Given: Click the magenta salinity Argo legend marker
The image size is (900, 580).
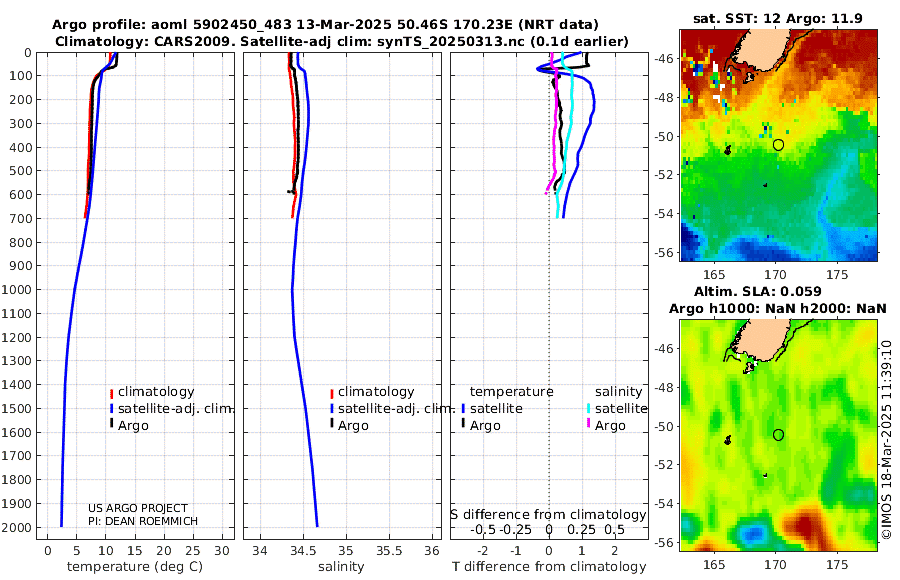Looking at the screenshot, I should [x=588, y=423].
